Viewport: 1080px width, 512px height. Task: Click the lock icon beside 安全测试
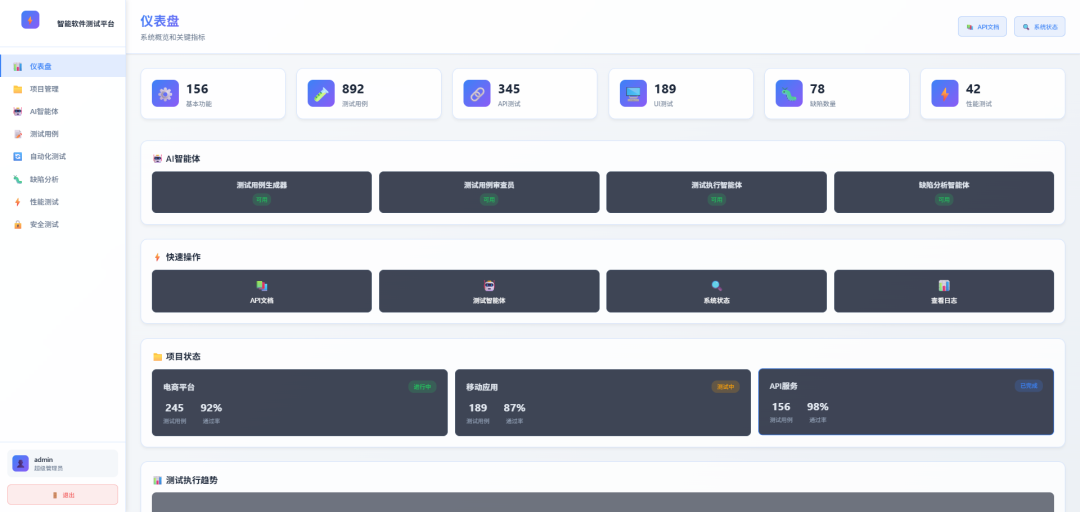[17, 225]
